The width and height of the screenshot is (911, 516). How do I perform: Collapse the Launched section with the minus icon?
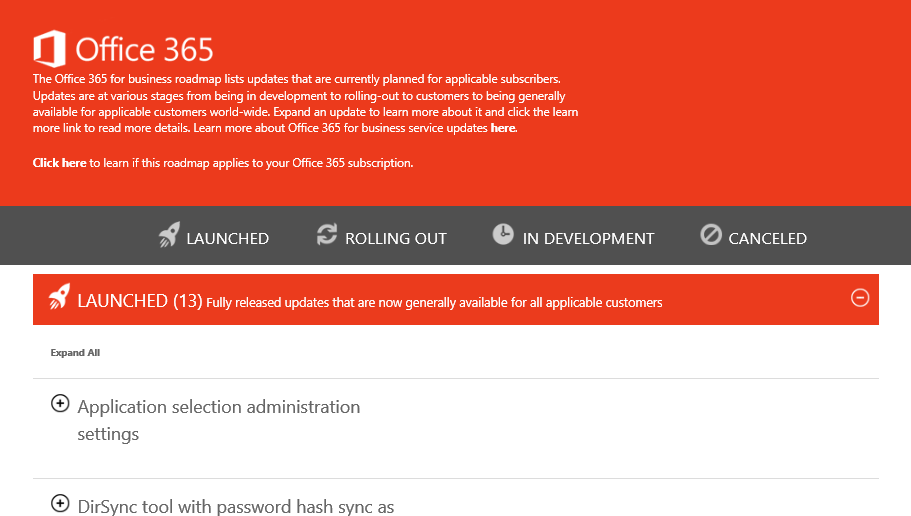click(859, 298)
